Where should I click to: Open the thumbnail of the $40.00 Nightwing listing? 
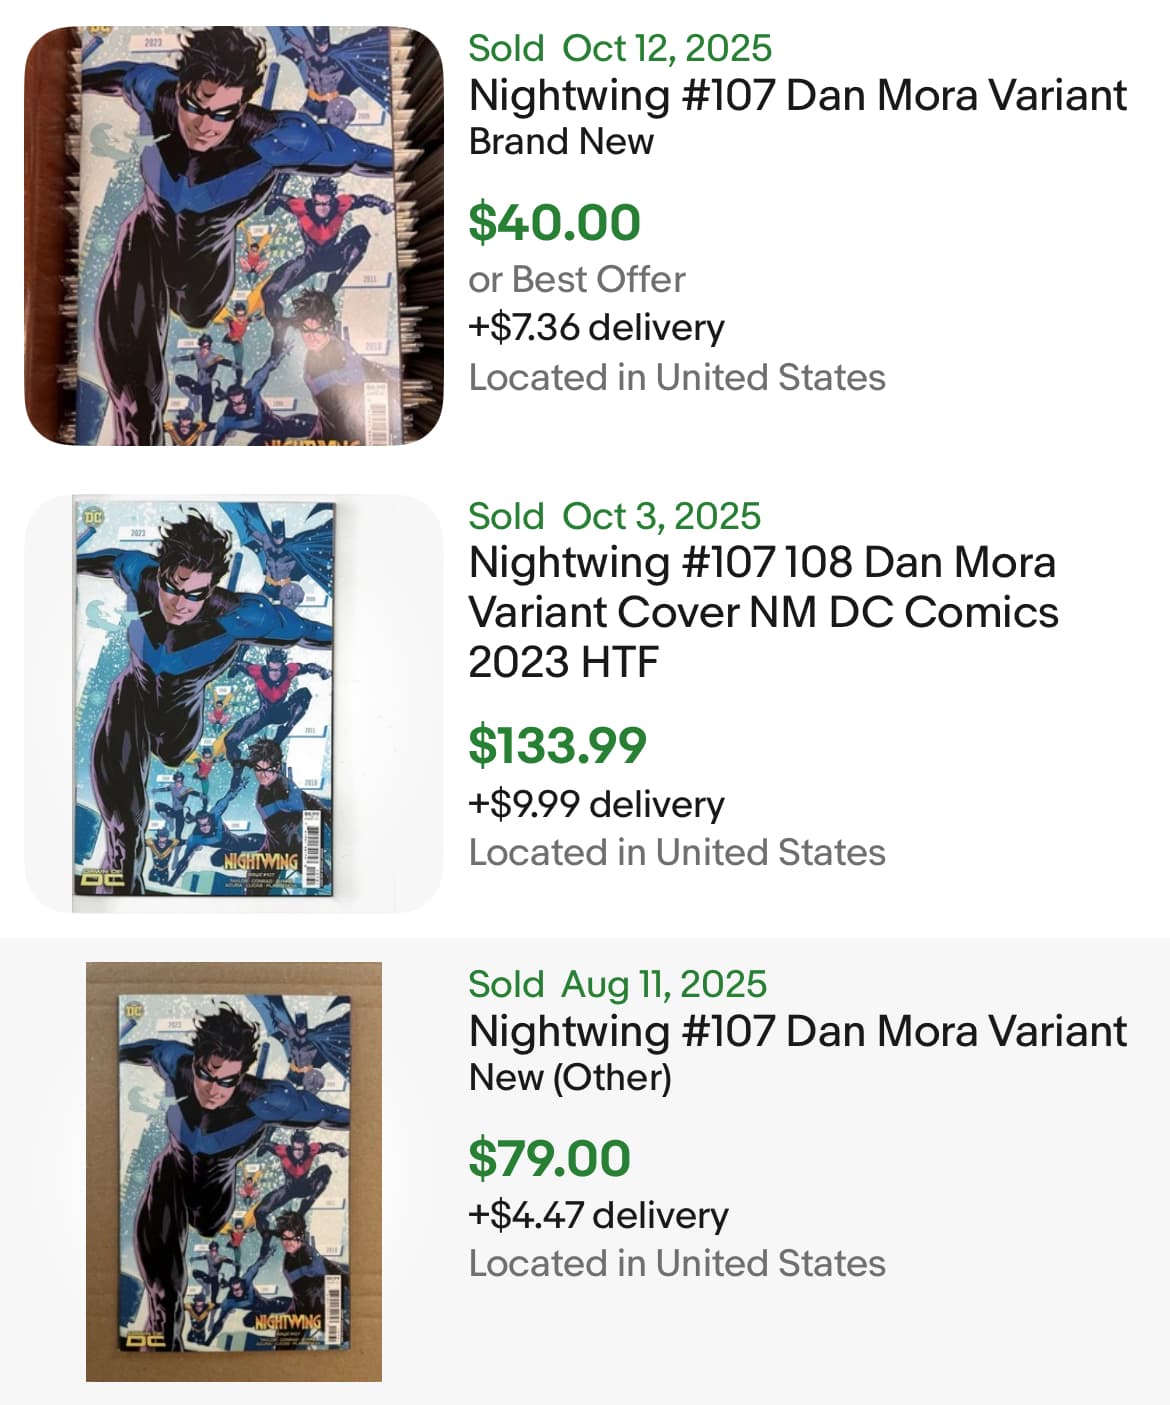point(233,236)
